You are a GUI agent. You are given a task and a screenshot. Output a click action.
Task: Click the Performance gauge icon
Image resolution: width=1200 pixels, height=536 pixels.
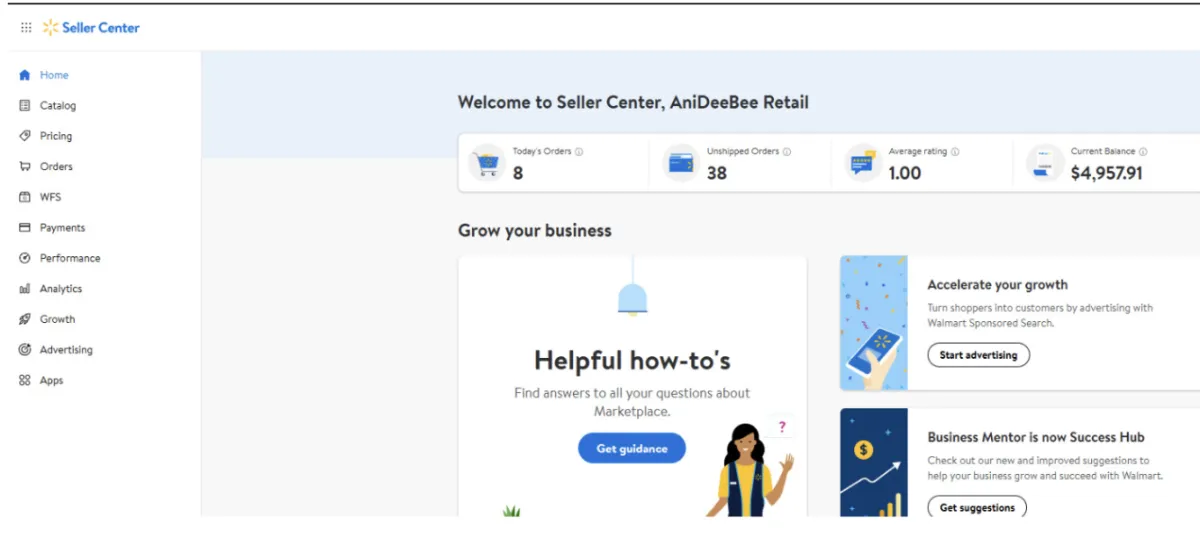(x=25, y=258)
